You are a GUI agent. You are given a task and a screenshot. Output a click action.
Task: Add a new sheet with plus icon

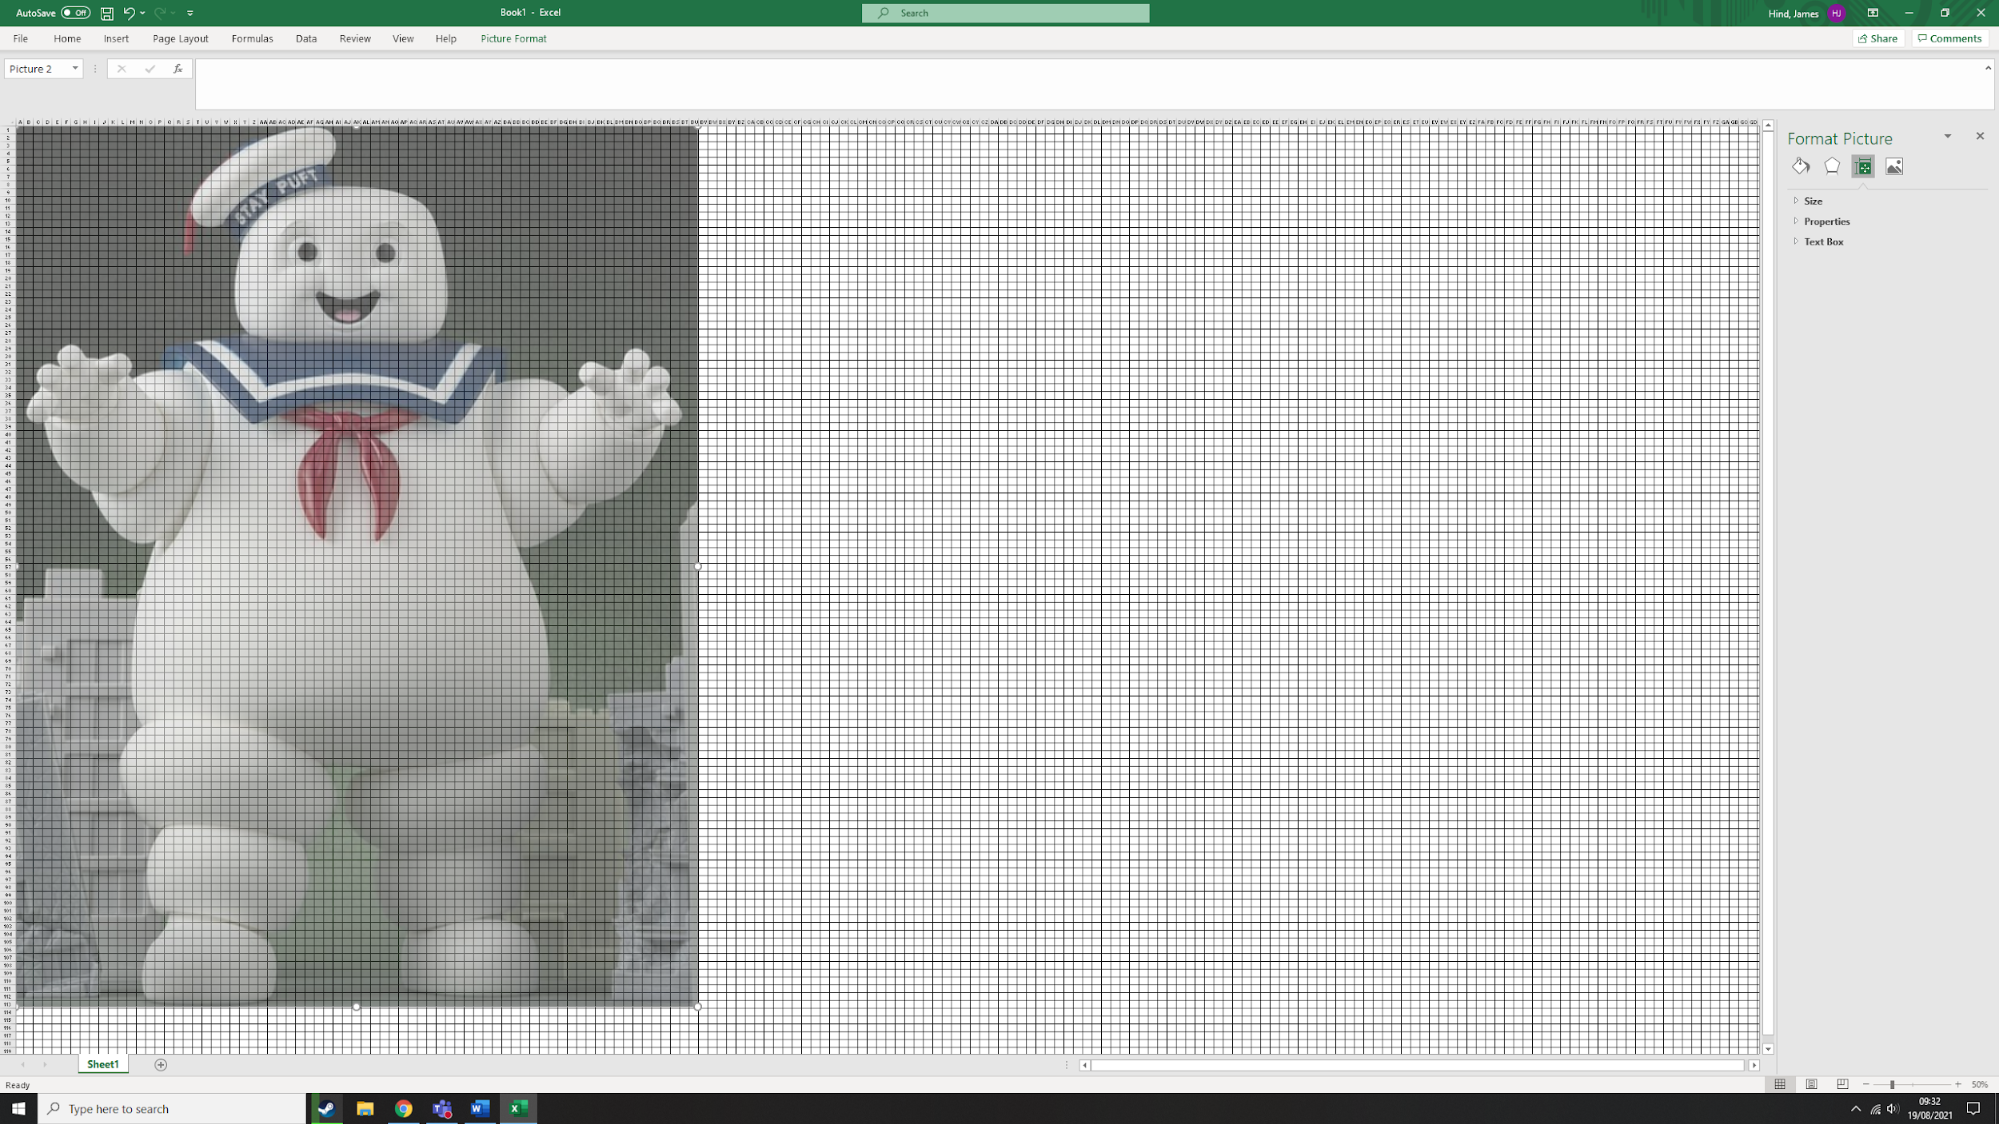tap(161, 1065)
